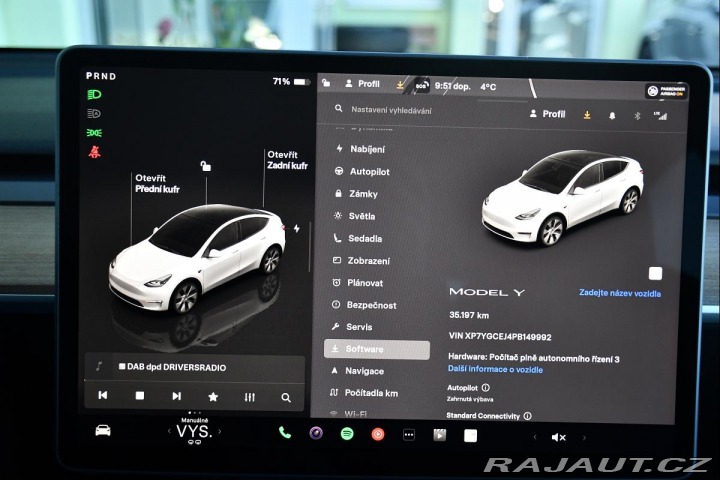
Task: Open the Počítadla km menu
Action: click(x=364, y=393)
